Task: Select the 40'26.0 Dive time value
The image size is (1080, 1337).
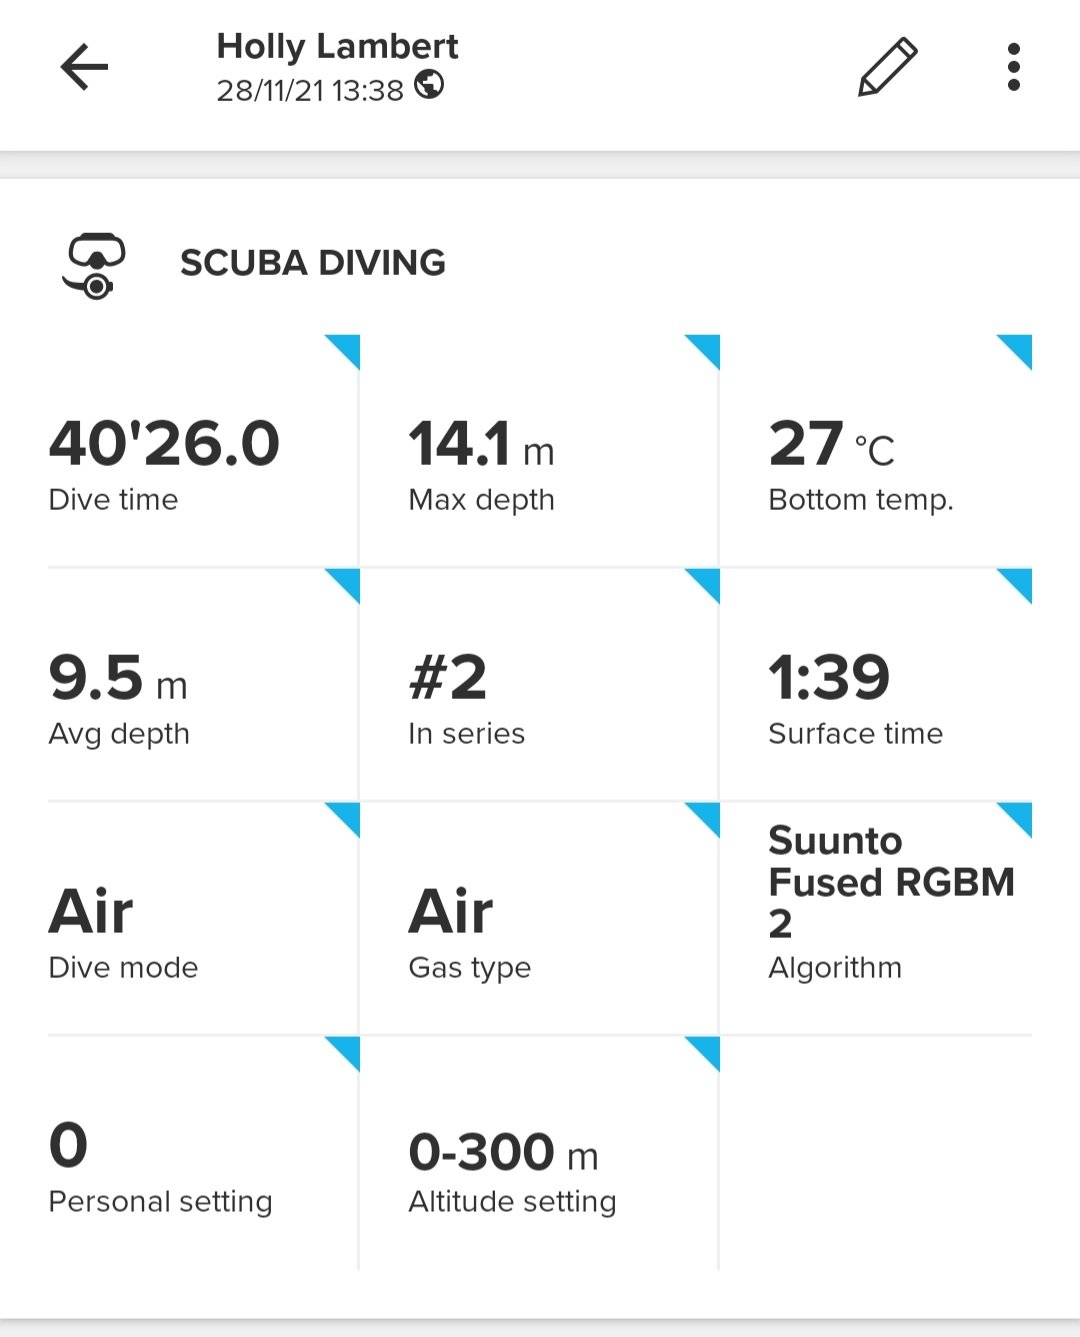Action: coord(164,444)
